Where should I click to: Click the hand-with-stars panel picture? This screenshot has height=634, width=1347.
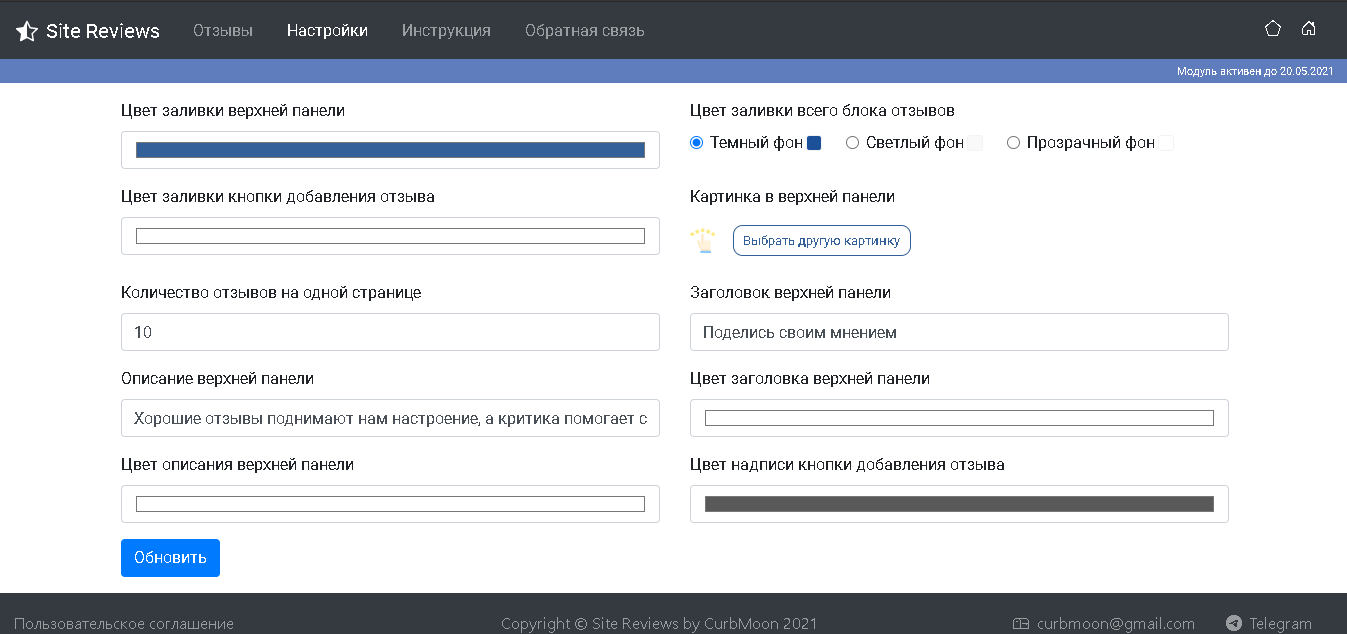tap(704, 241)
